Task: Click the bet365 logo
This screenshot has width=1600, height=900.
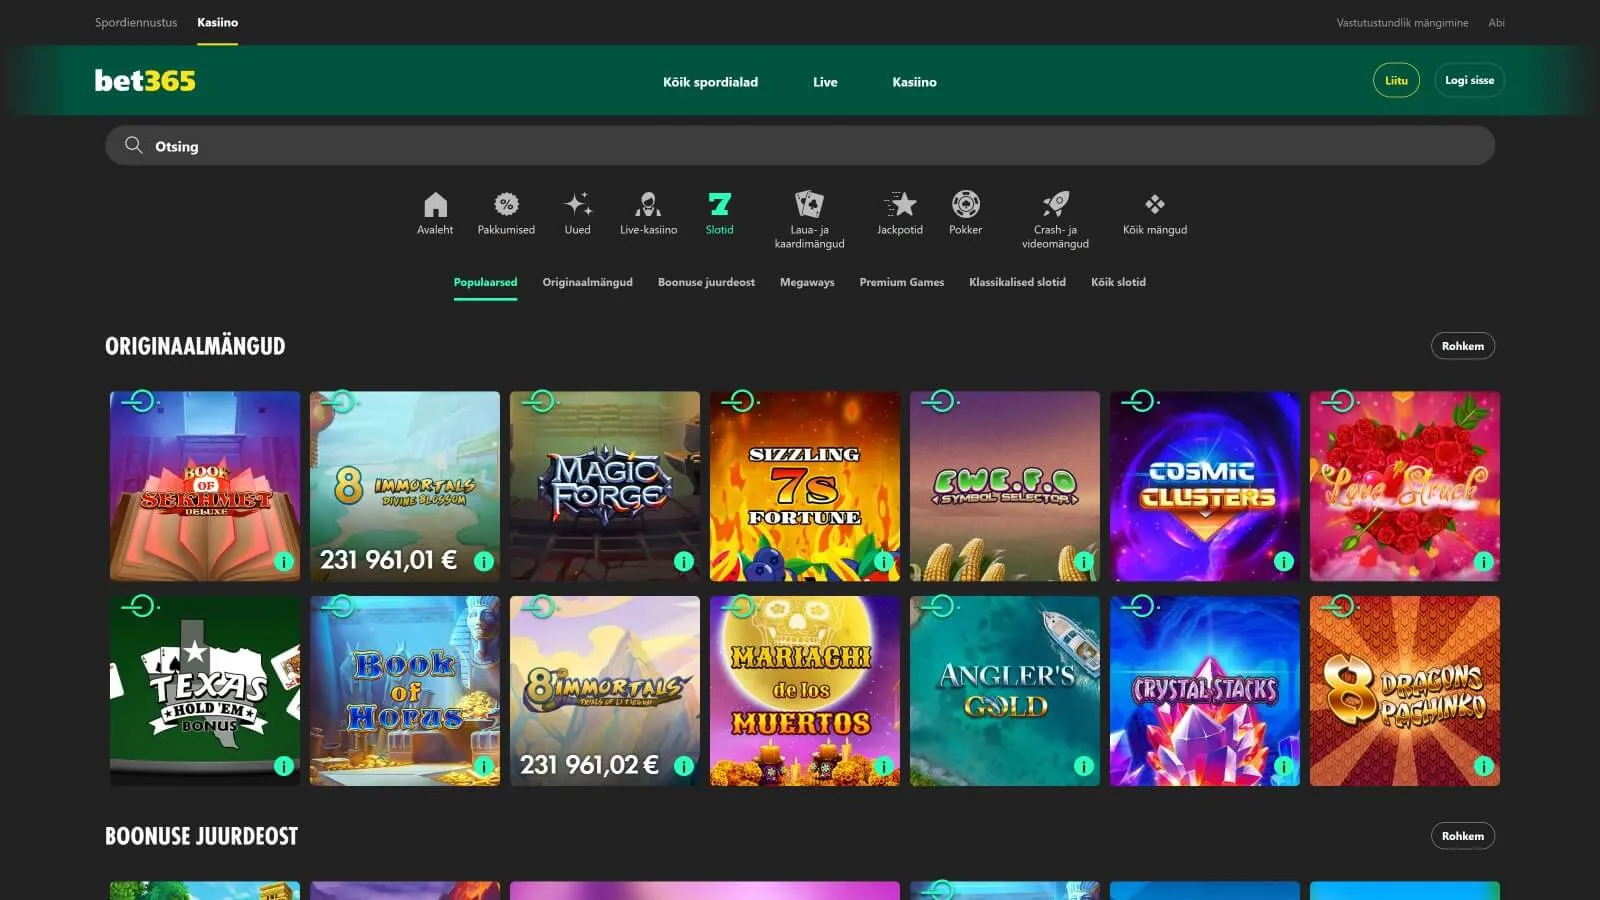Action: tap(145, 81)
